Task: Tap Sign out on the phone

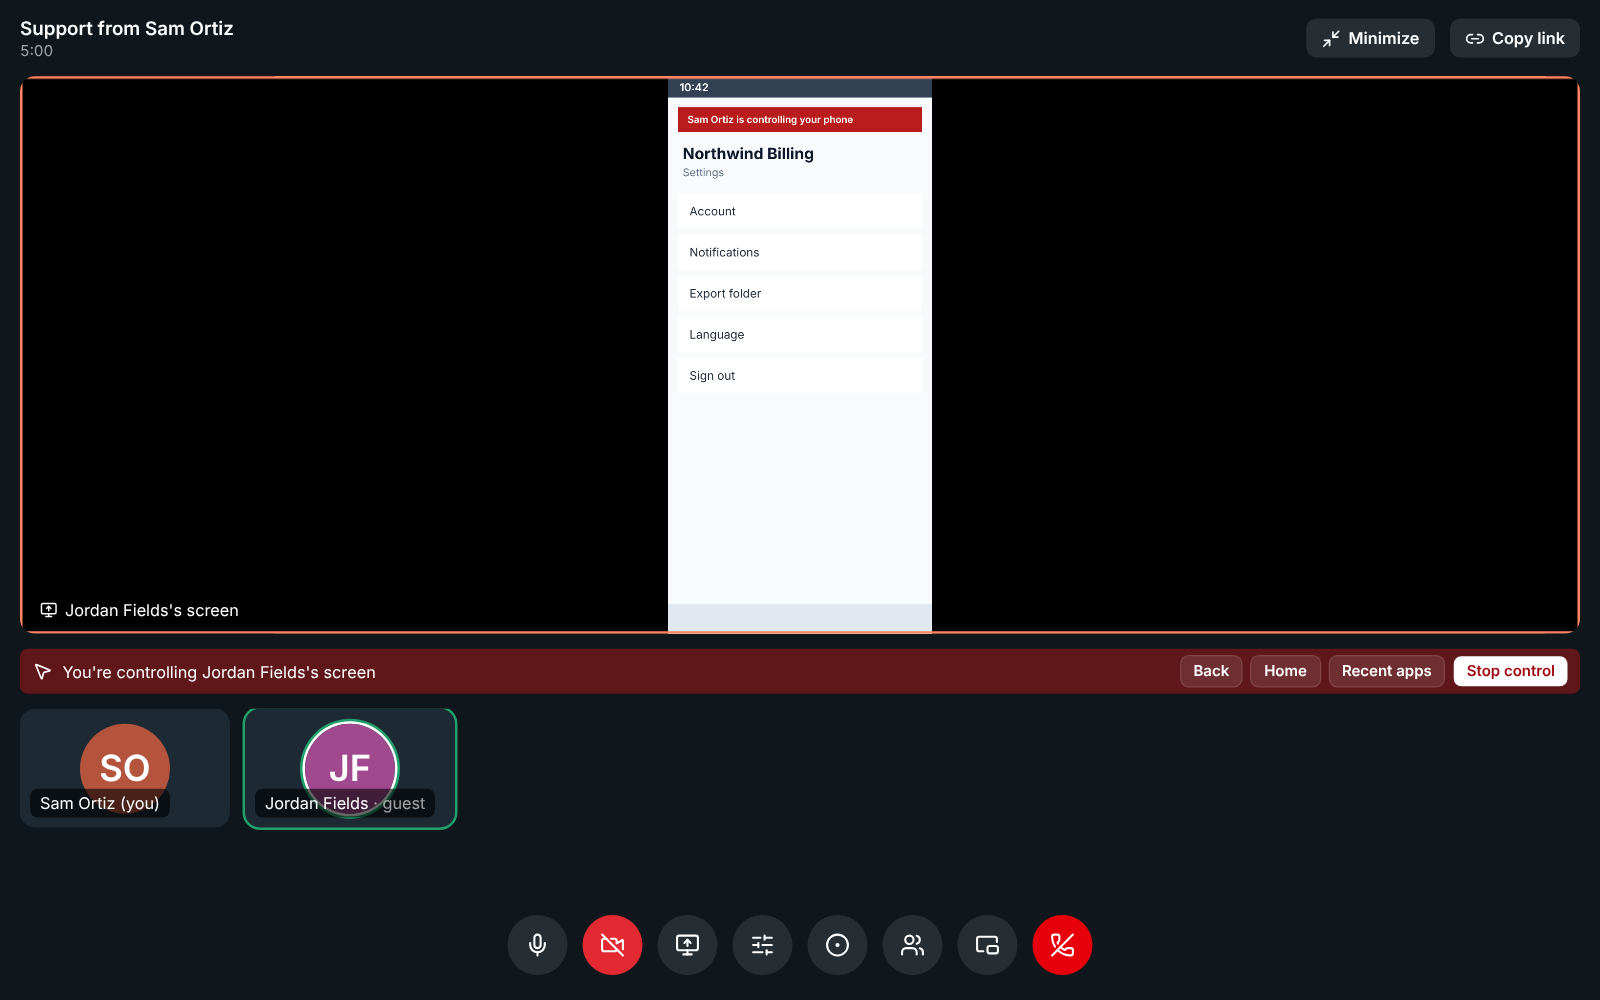Action: (x=799, y=375)
